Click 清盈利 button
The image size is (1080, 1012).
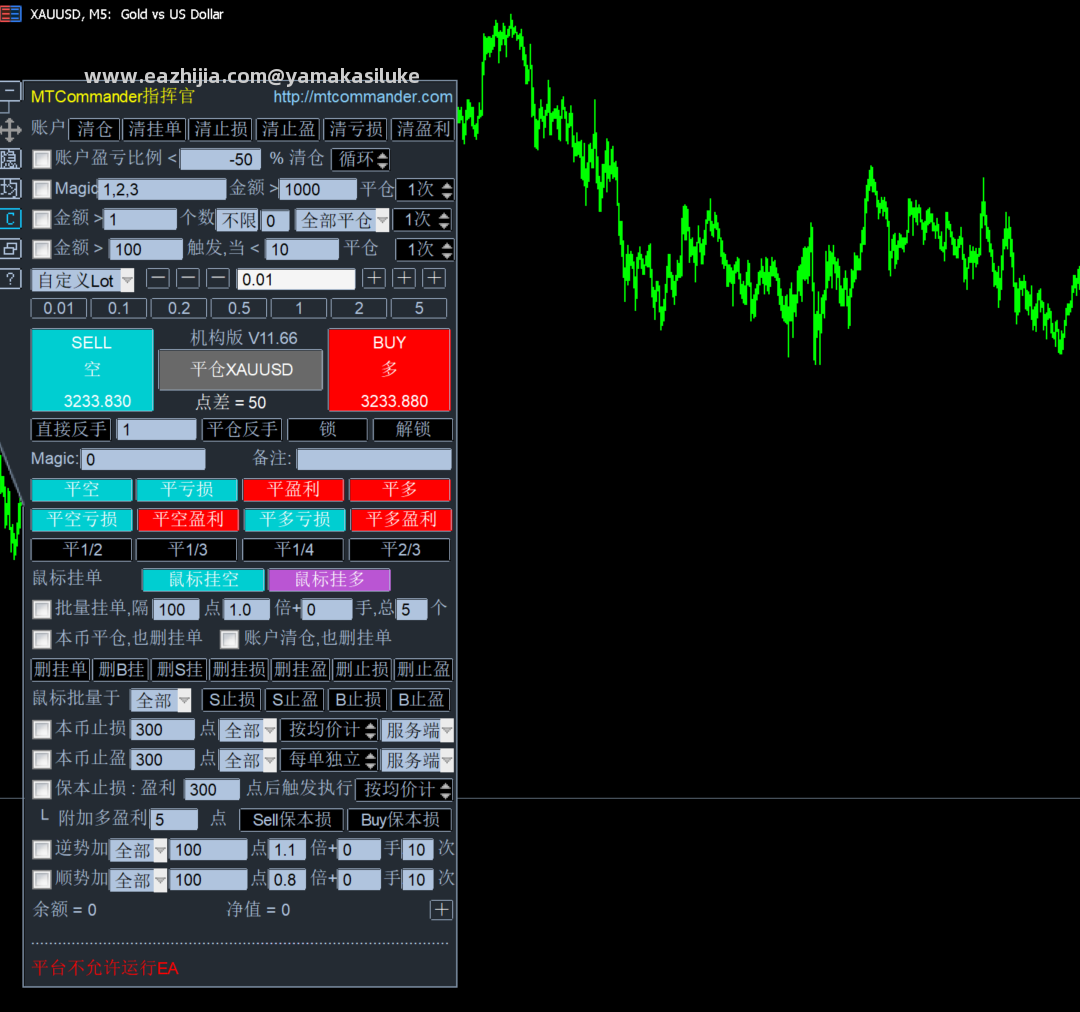point(423,129)
